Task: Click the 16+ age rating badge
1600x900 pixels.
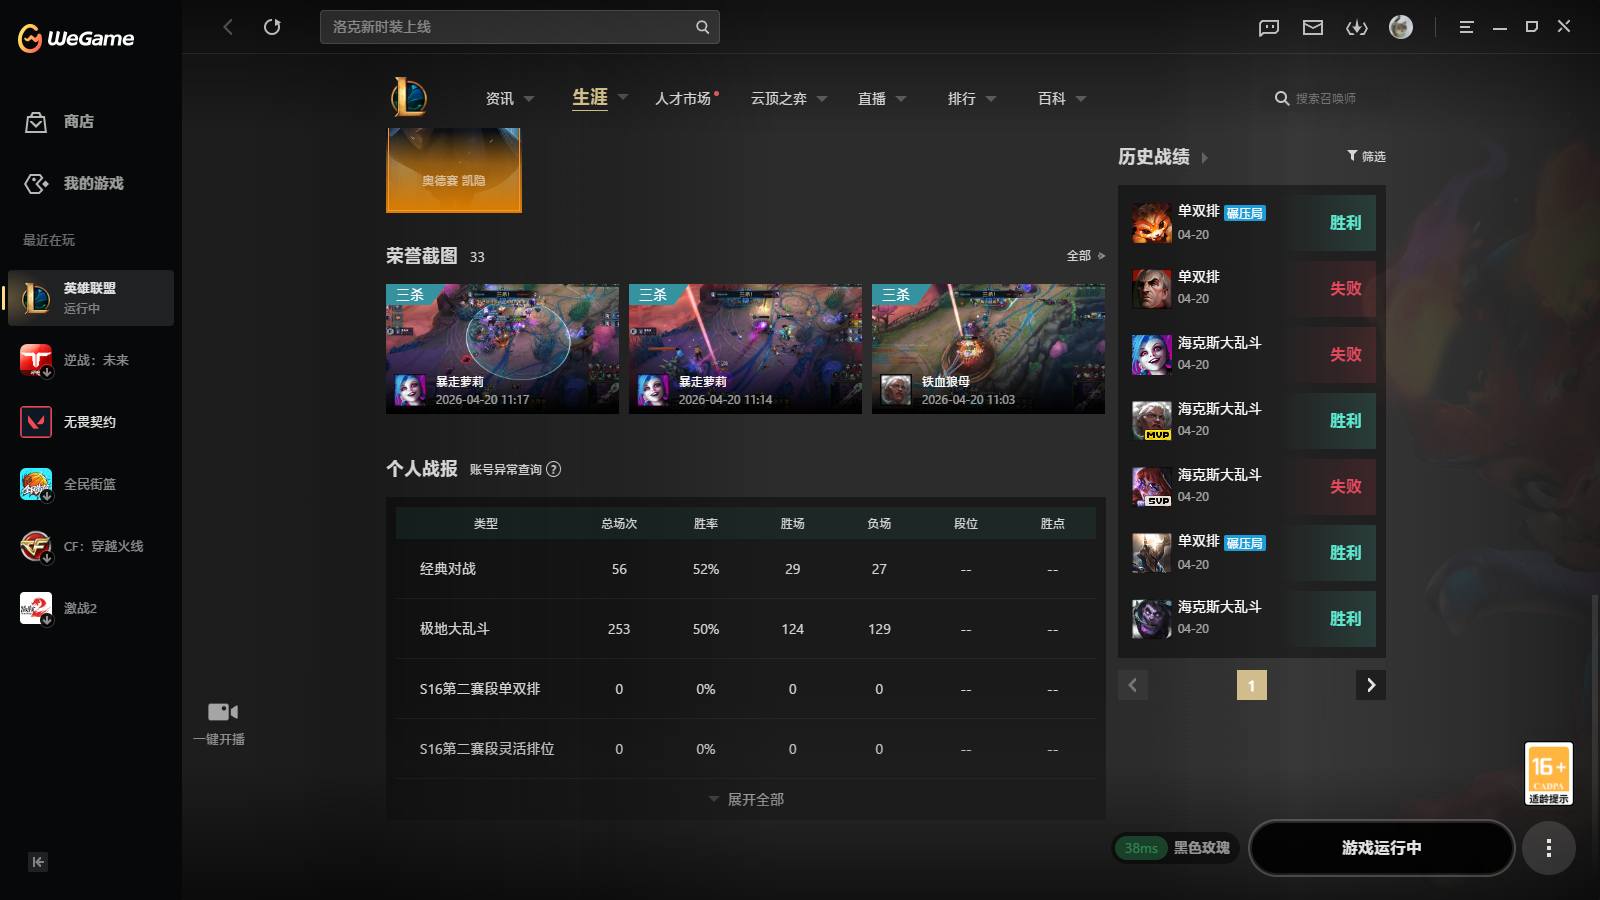Action: coord(1548,773)
